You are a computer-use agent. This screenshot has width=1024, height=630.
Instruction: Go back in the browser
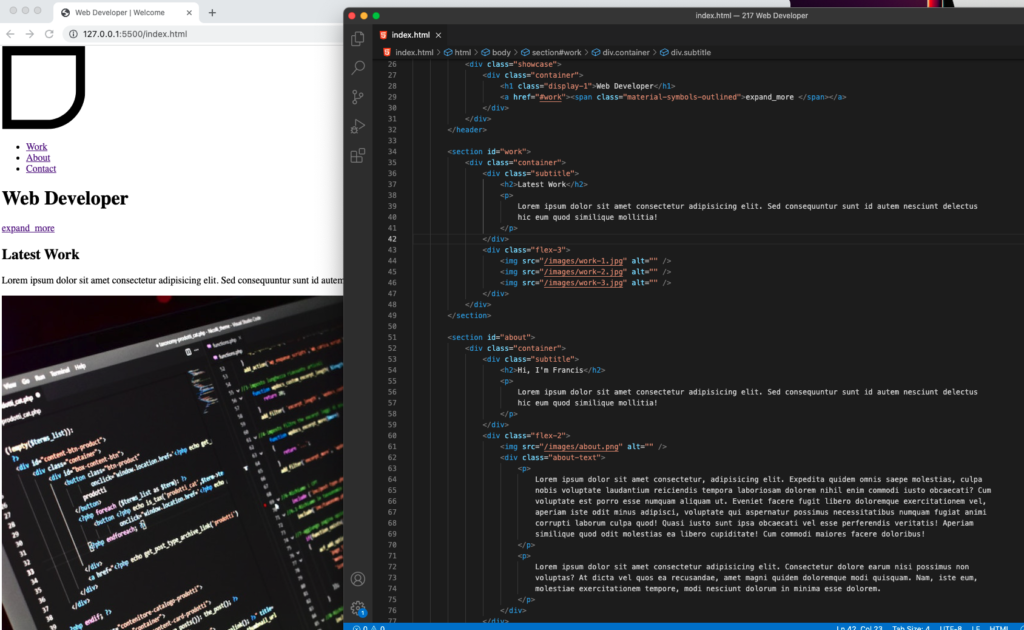pos(10,34)
